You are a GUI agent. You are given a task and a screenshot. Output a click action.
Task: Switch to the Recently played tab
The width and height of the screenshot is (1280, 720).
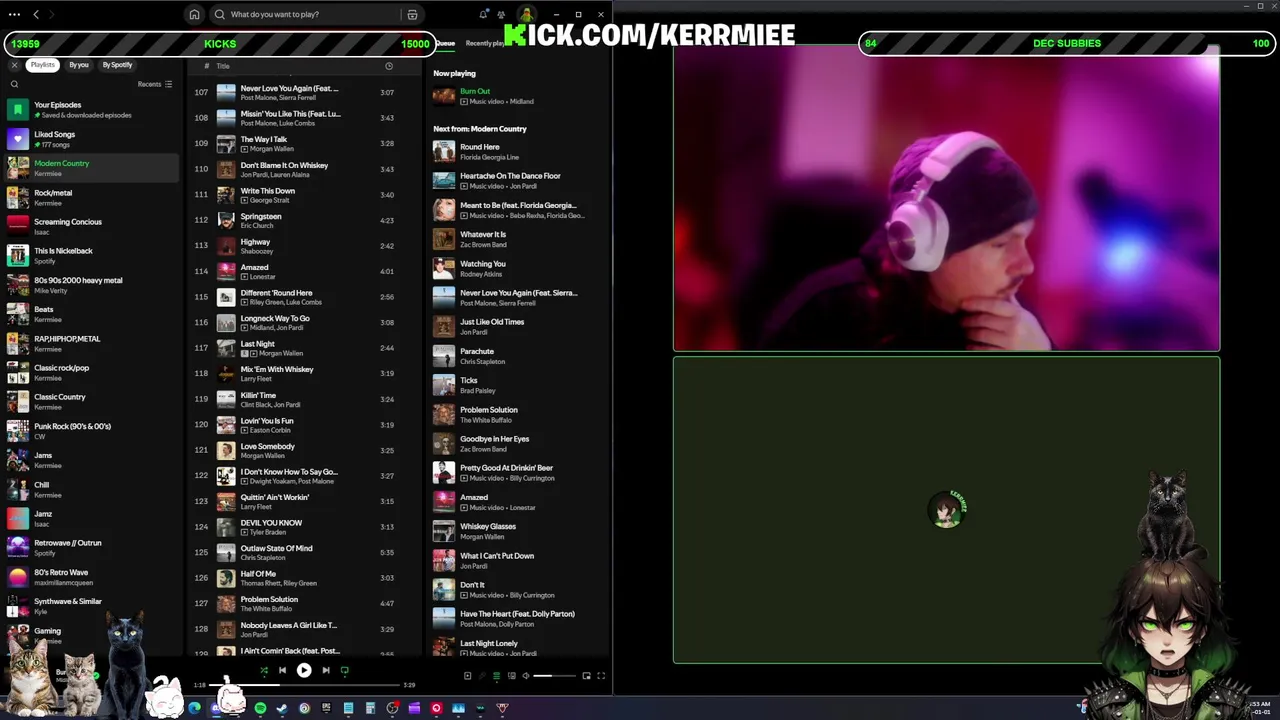485,43
